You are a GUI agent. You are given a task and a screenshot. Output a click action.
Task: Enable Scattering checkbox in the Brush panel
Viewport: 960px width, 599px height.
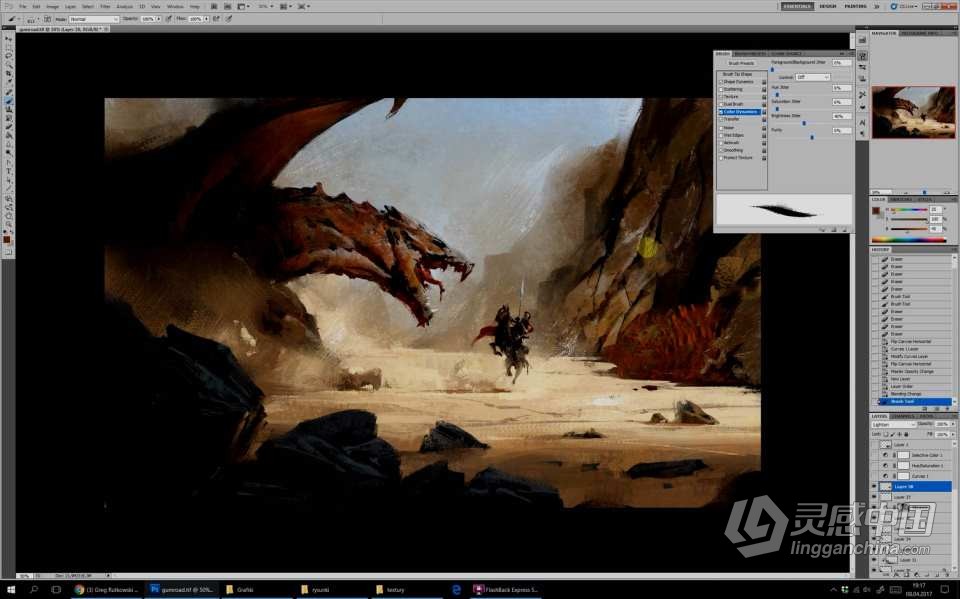click(721, 89)
